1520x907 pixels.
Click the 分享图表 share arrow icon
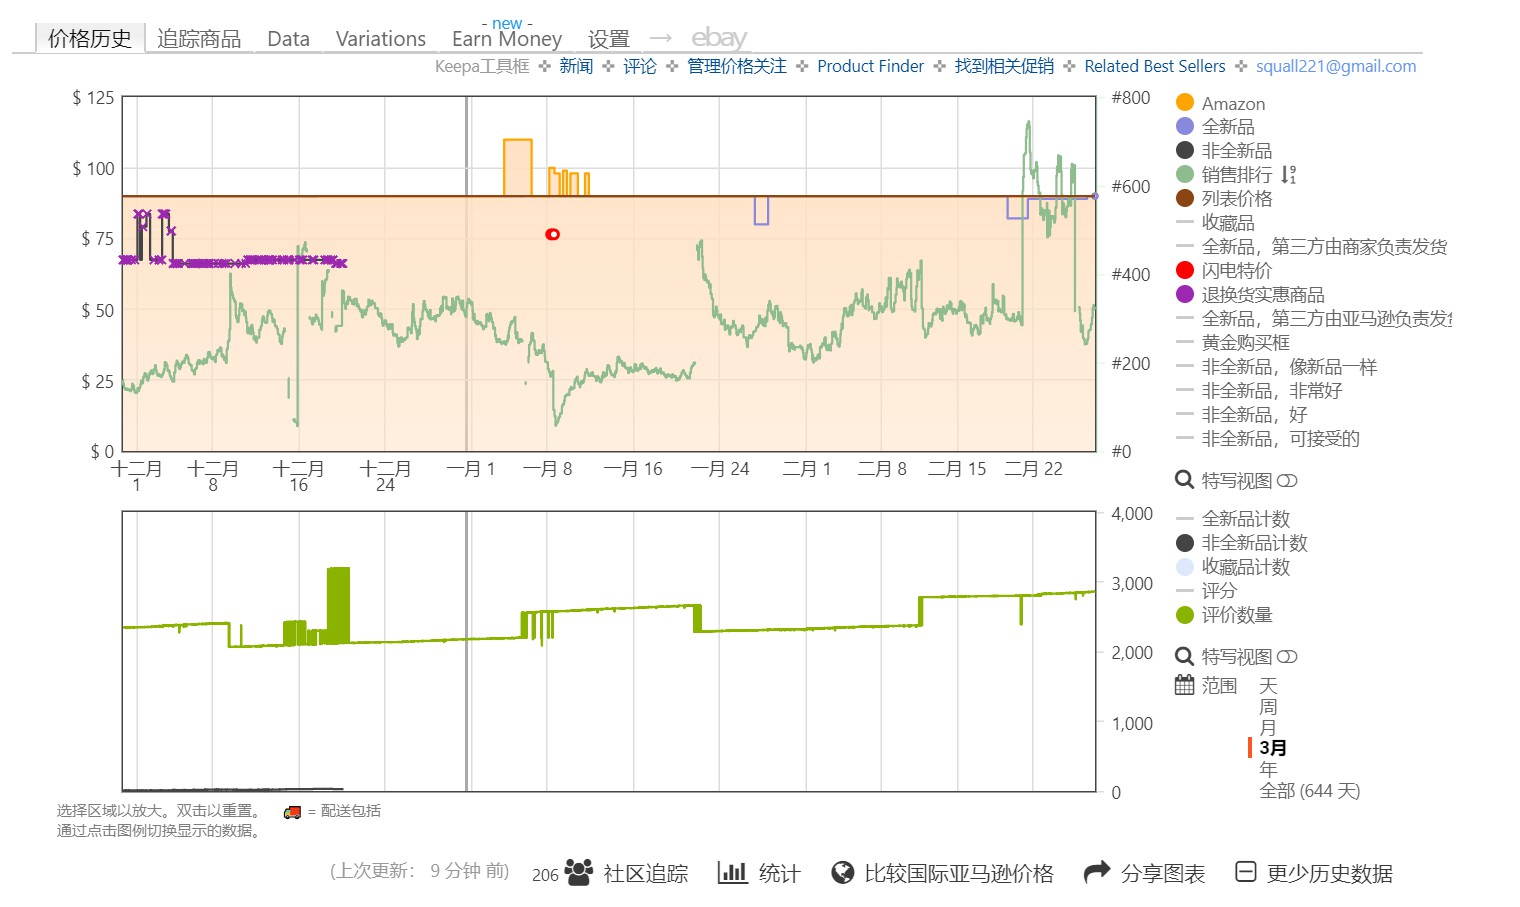coord(1098,873)
